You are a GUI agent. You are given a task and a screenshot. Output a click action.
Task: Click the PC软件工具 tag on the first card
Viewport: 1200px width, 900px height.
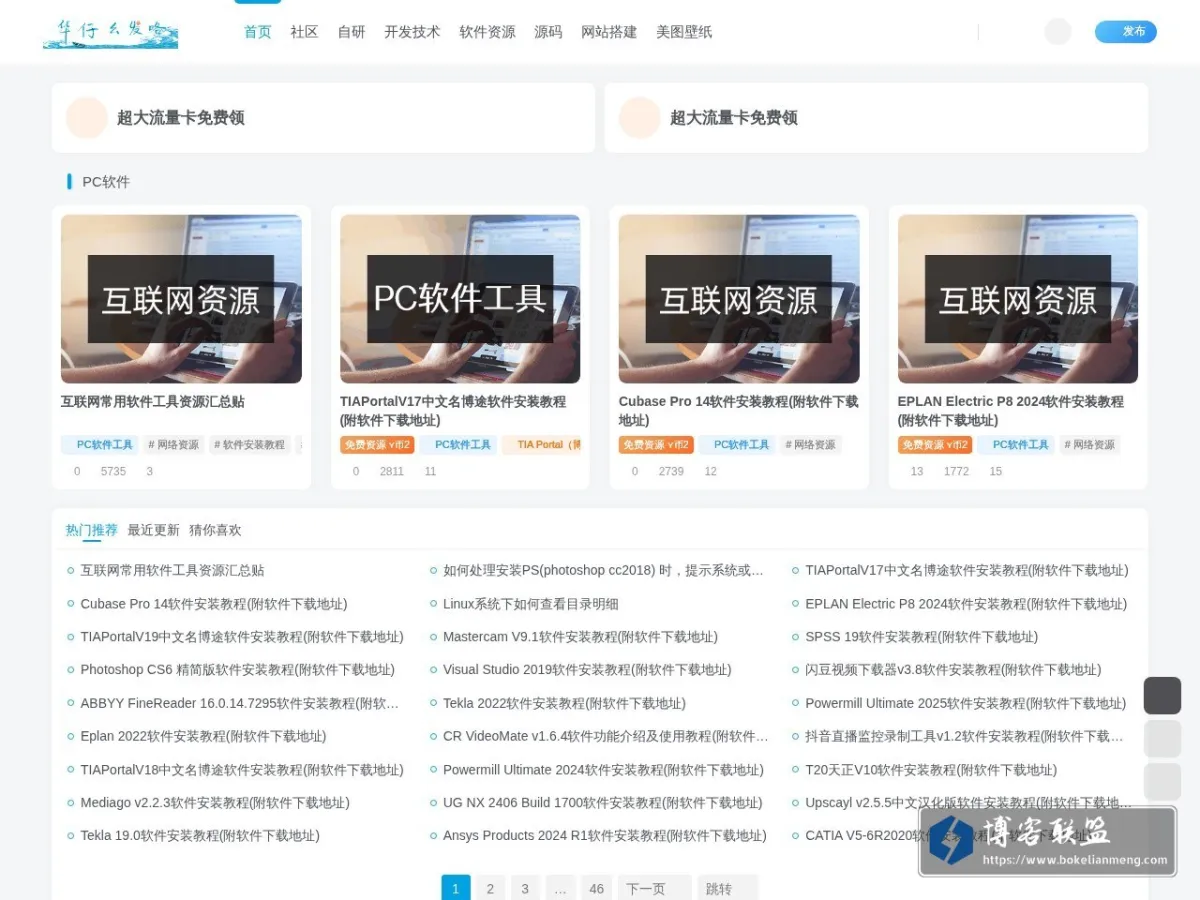pos(100,445)
